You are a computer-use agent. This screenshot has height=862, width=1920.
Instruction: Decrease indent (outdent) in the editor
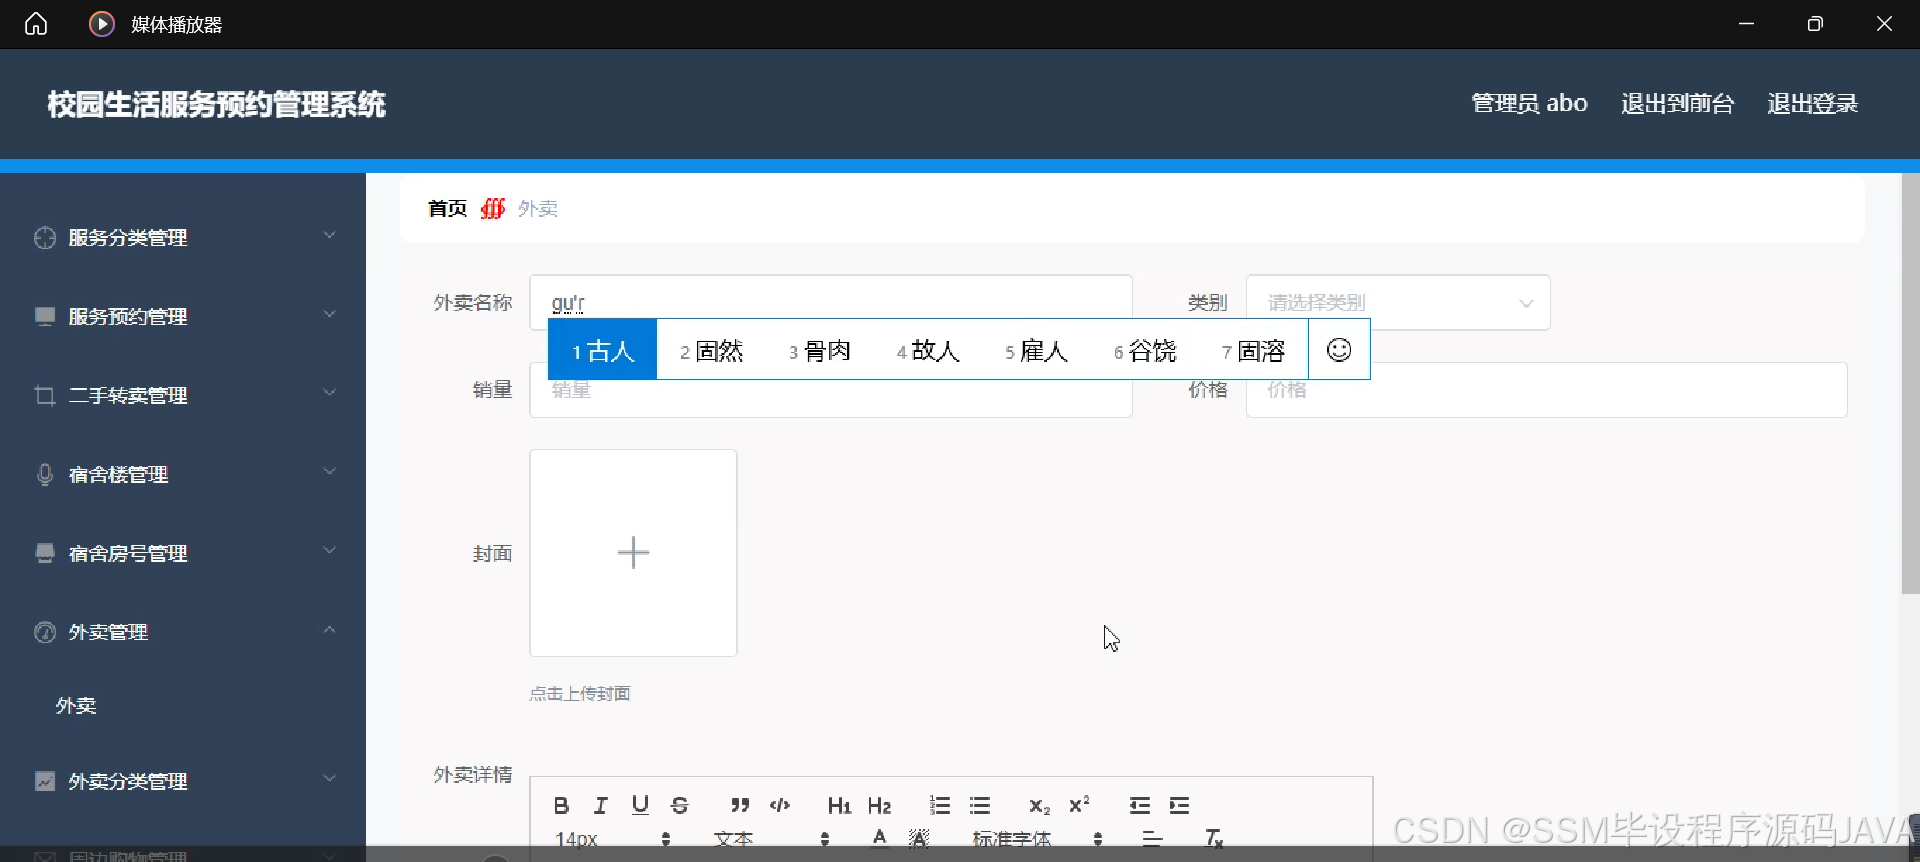[x=1139, y=805]
